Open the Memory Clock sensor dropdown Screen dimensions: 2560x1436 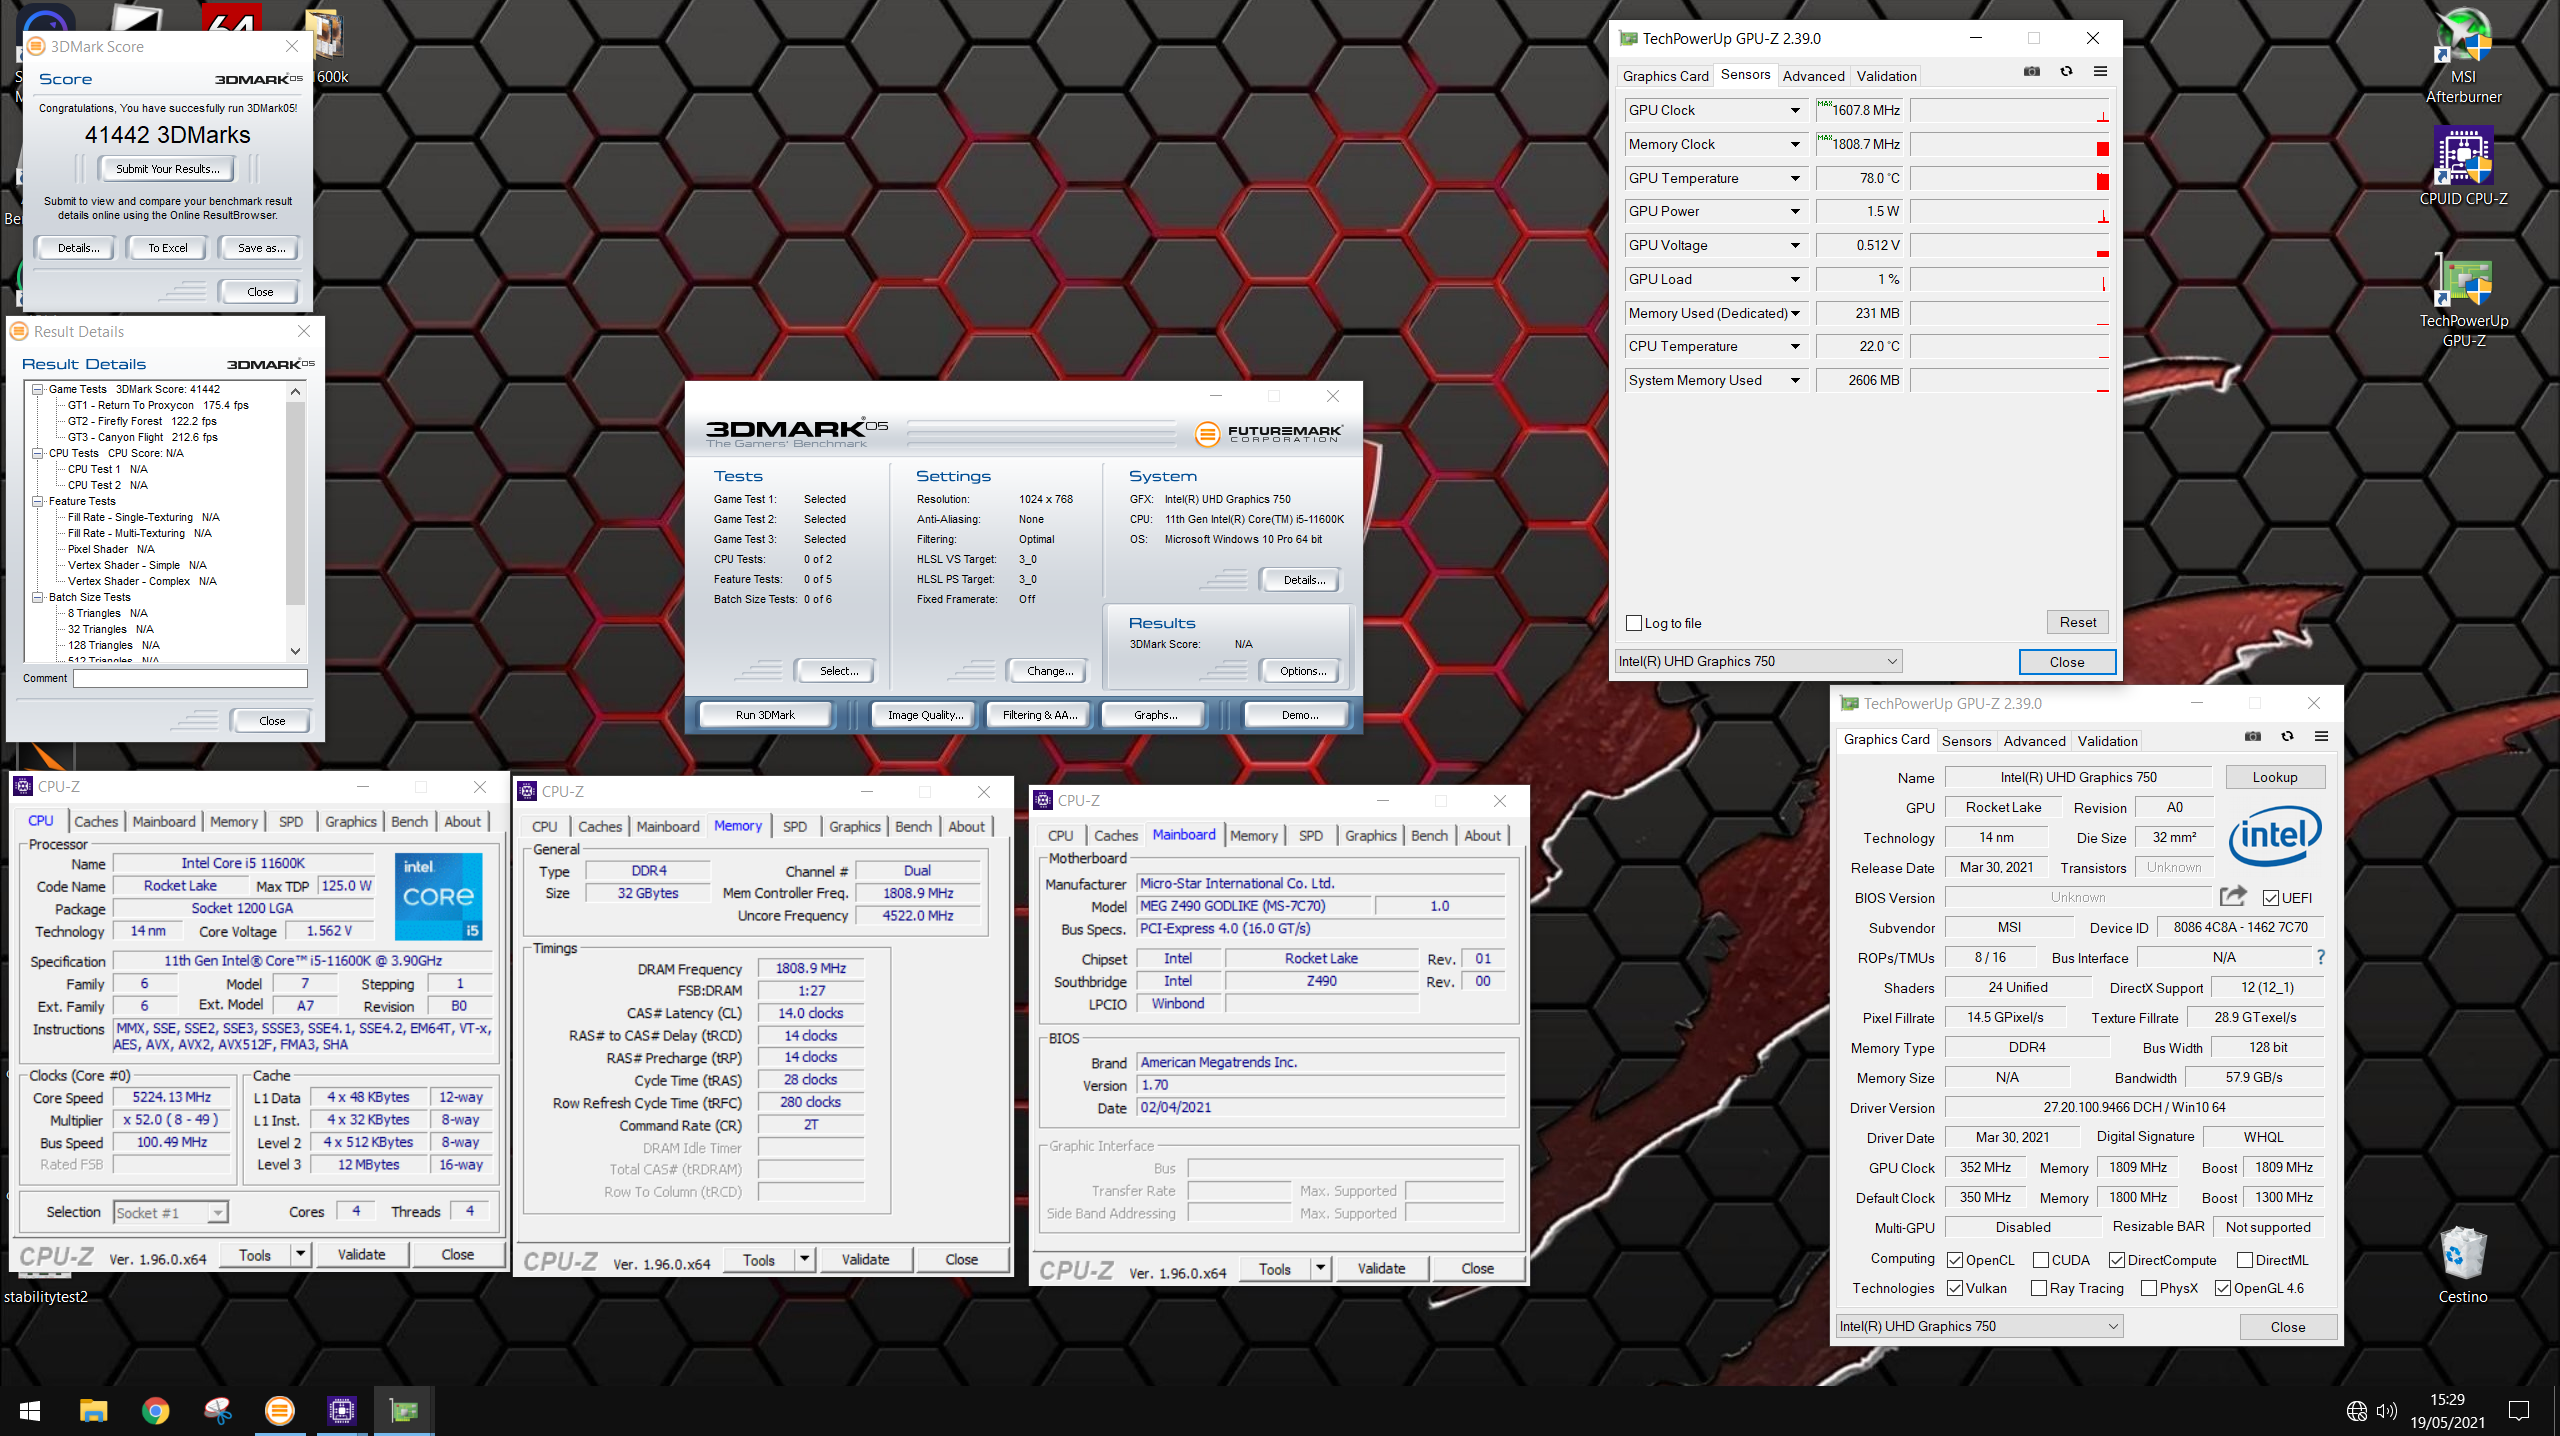tap(1795, 145)
